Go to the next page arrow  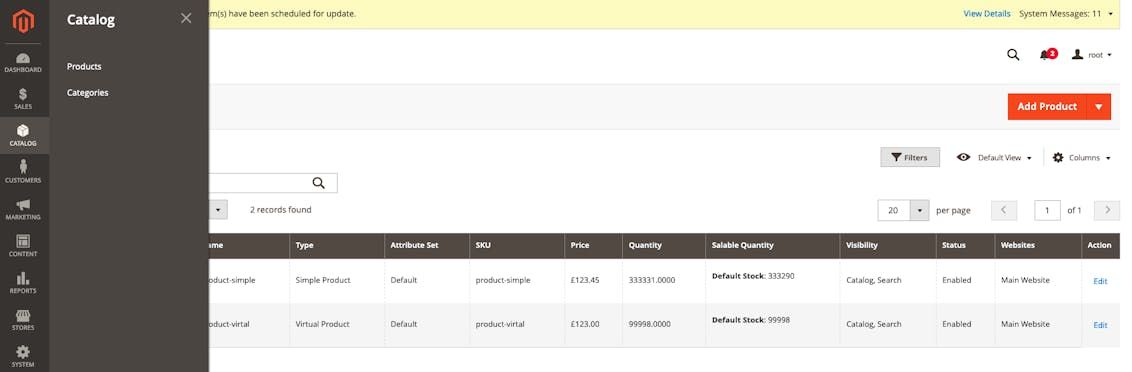[1107, 210]
